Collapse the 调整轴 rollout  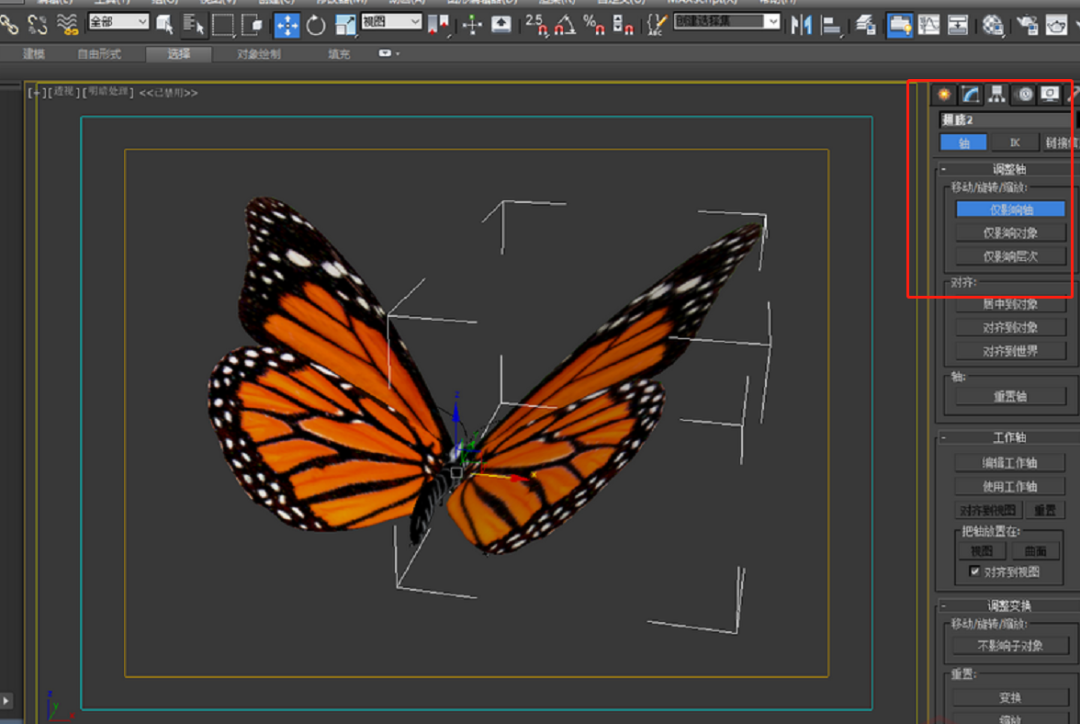[1007, 169]
